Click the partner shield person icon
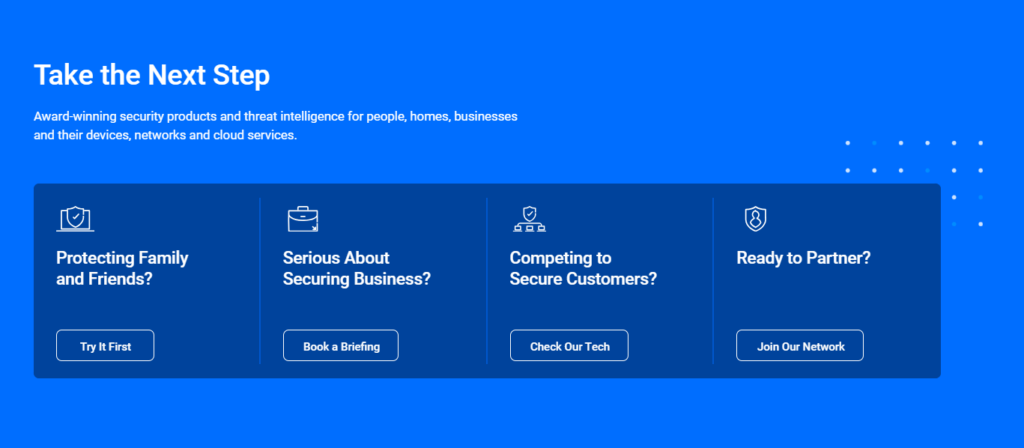1024x448 pixels. click(756, 219)
